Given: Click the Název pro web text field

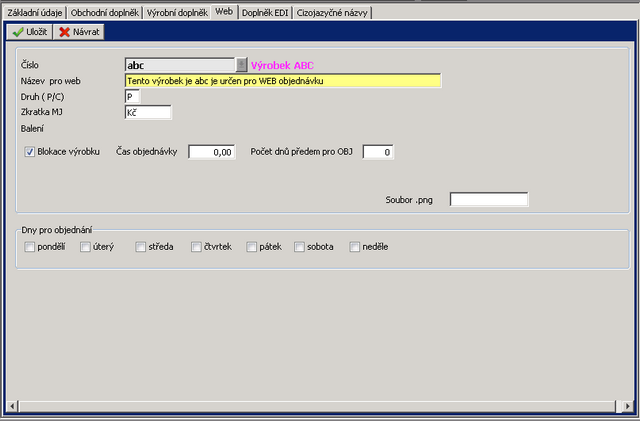Looking at the screenshot, I should coord(282,80).
